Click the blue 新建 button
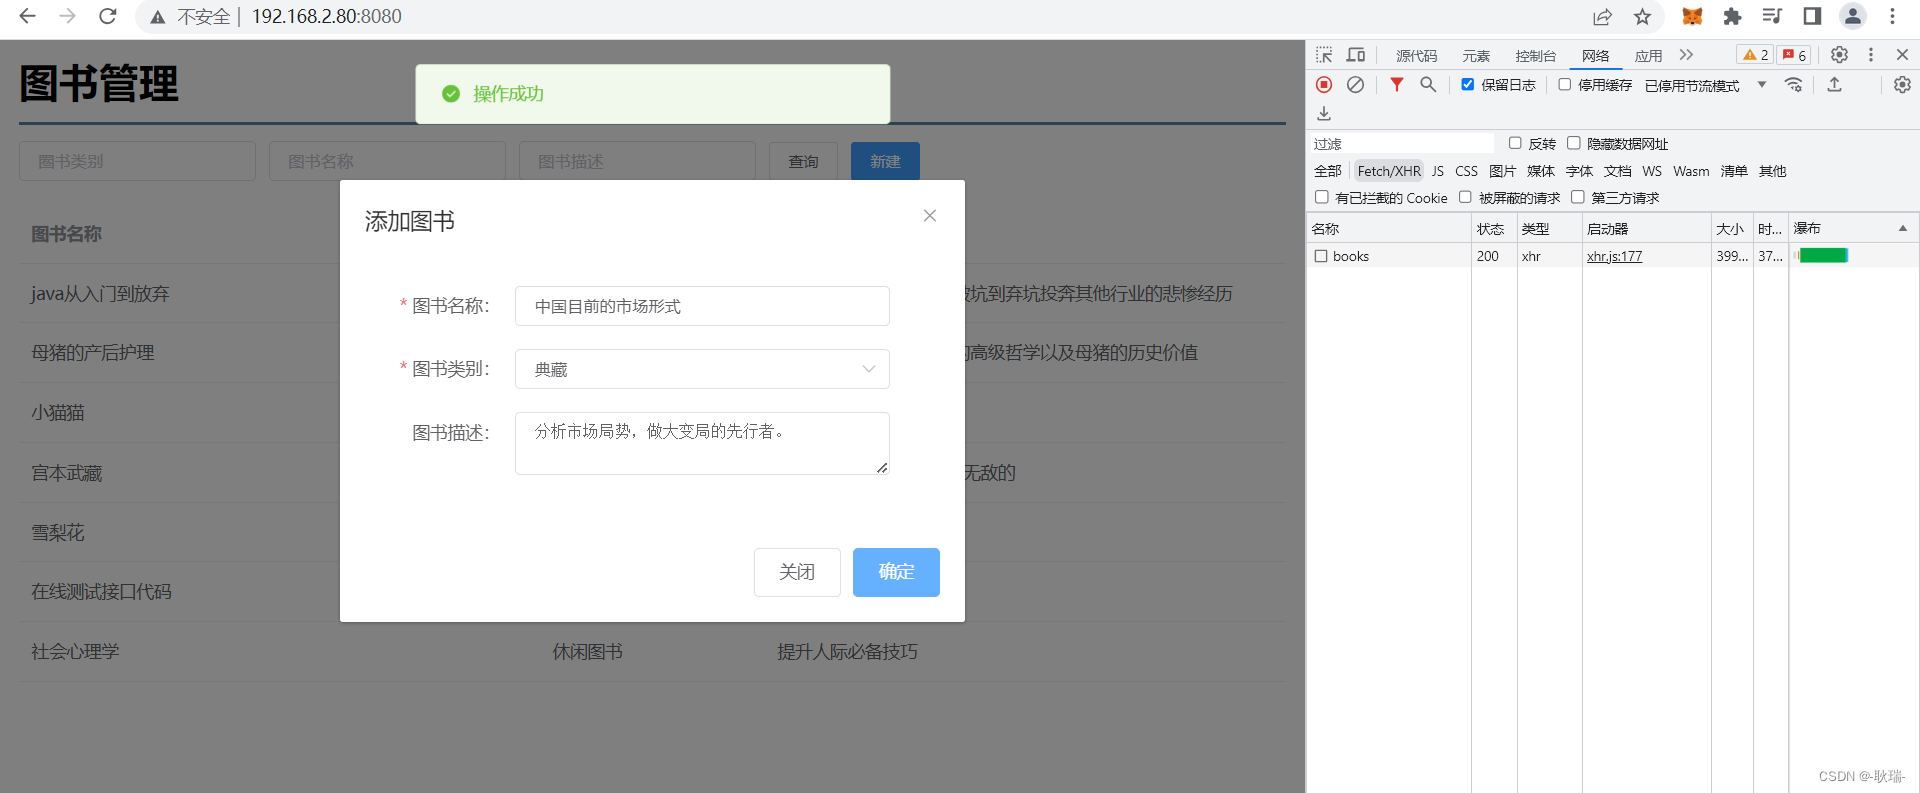 885,161
